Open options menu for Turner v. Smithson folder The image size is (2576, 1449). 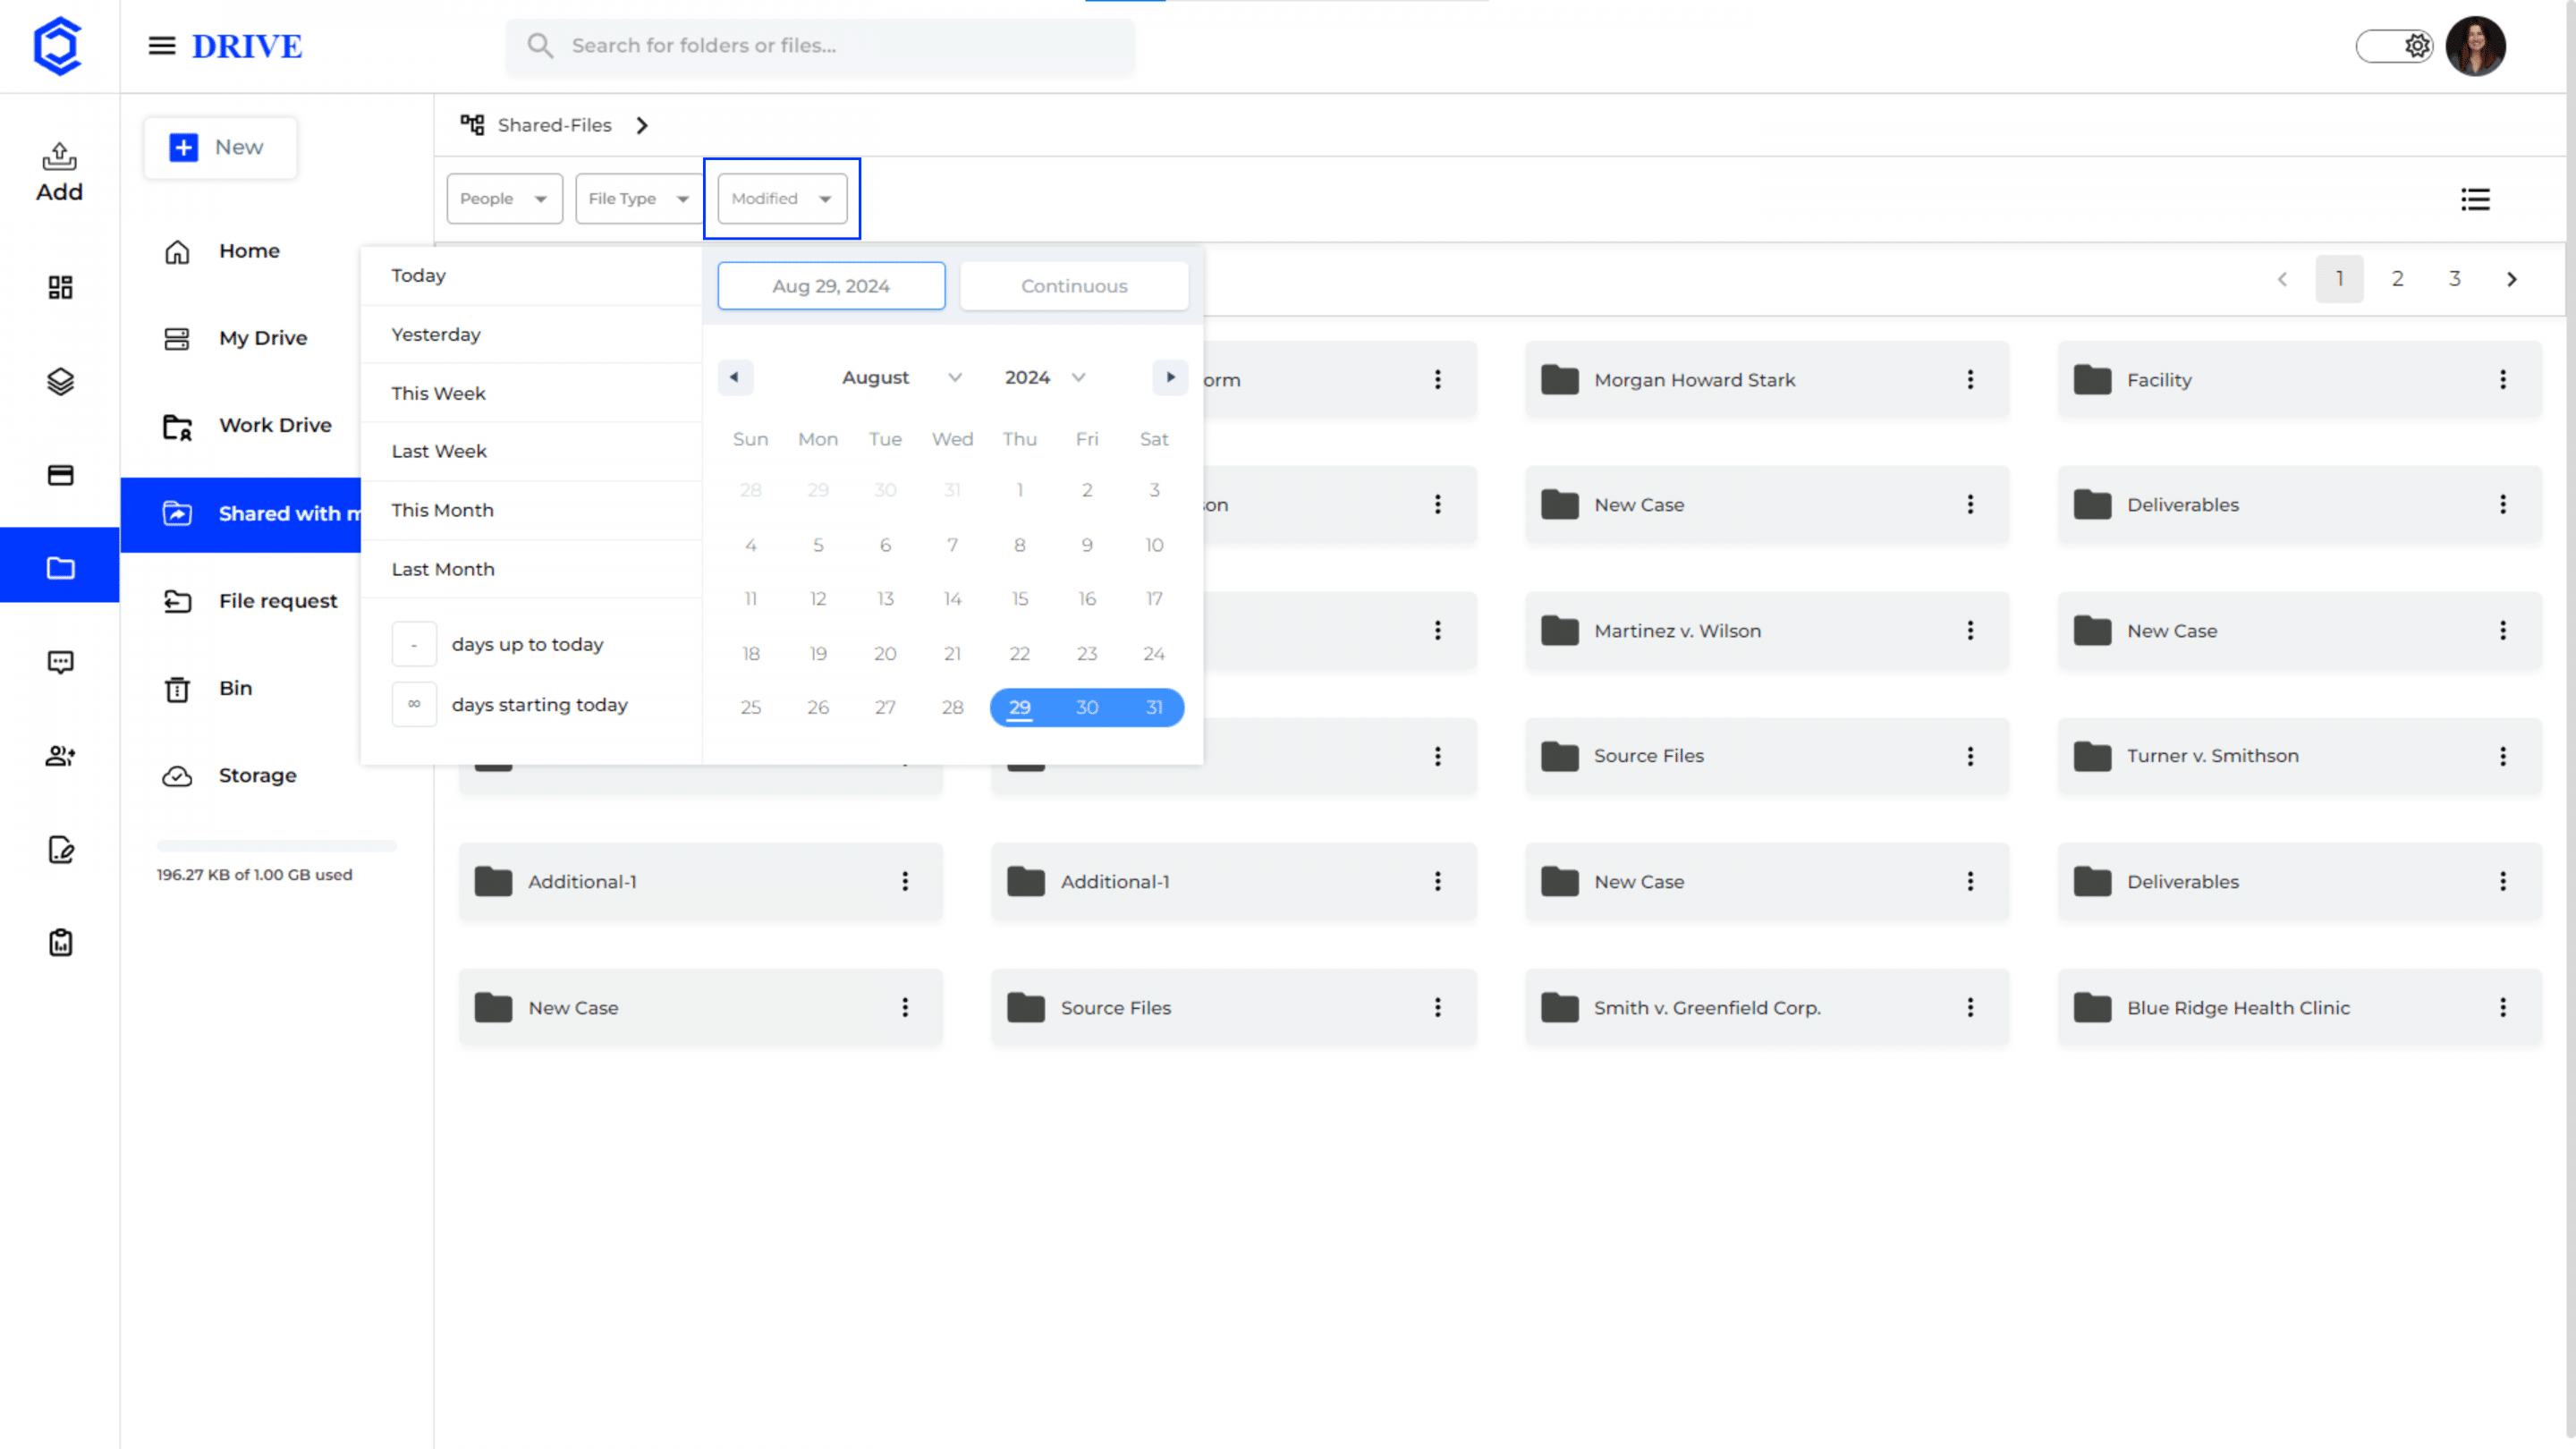pyautogui.click(x=2503, y=756)
